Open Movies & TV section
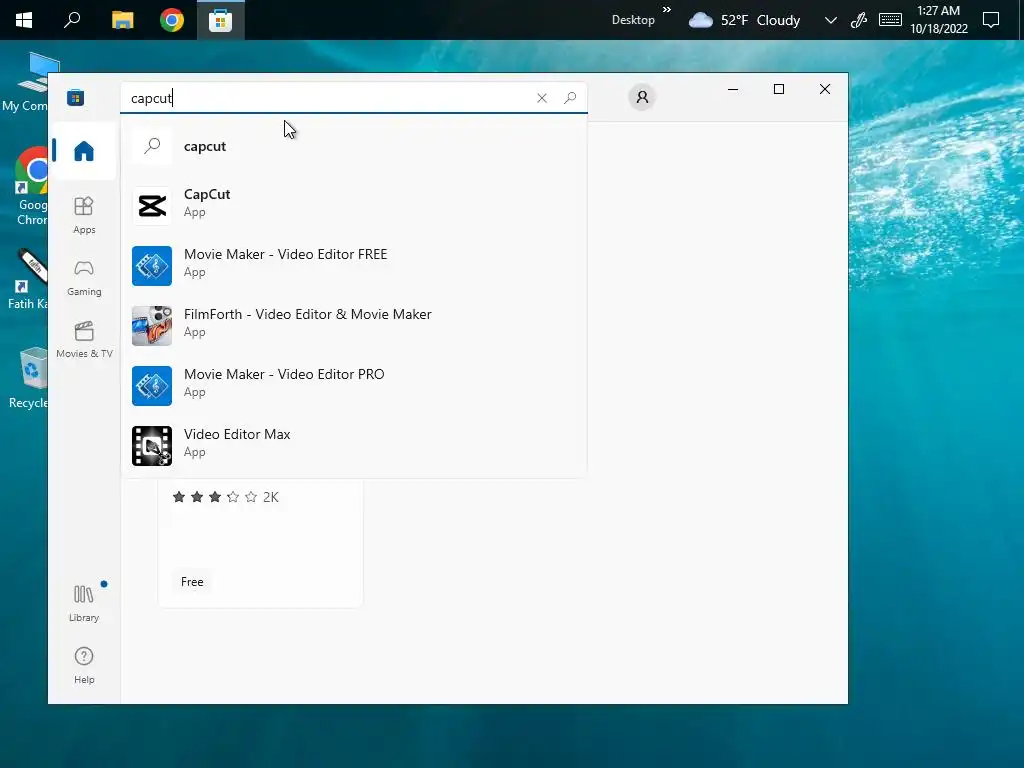The image size is (1024, 768). pos(84,340)
